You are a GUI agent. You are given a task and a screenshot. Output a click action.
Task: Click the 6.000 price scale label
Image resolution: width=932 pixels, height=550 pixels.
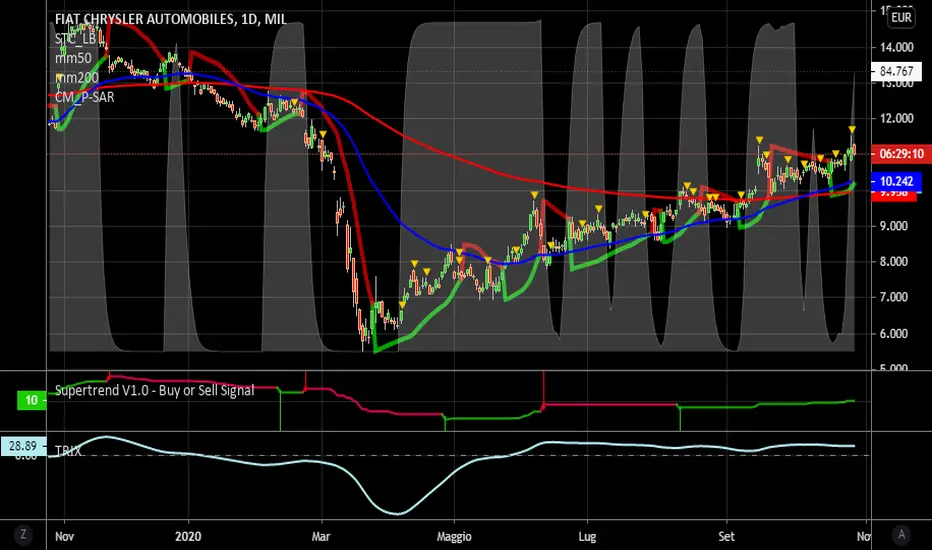coord(896,334)
